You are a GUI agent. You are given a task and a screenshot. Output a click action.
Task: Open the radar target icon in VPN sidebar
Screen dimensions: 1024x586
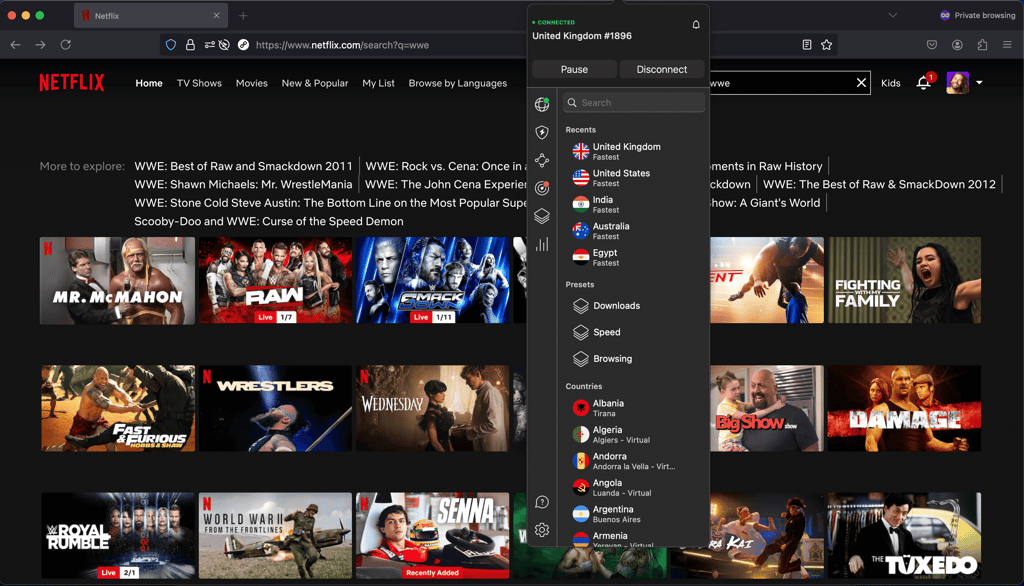tap(542, 188)
